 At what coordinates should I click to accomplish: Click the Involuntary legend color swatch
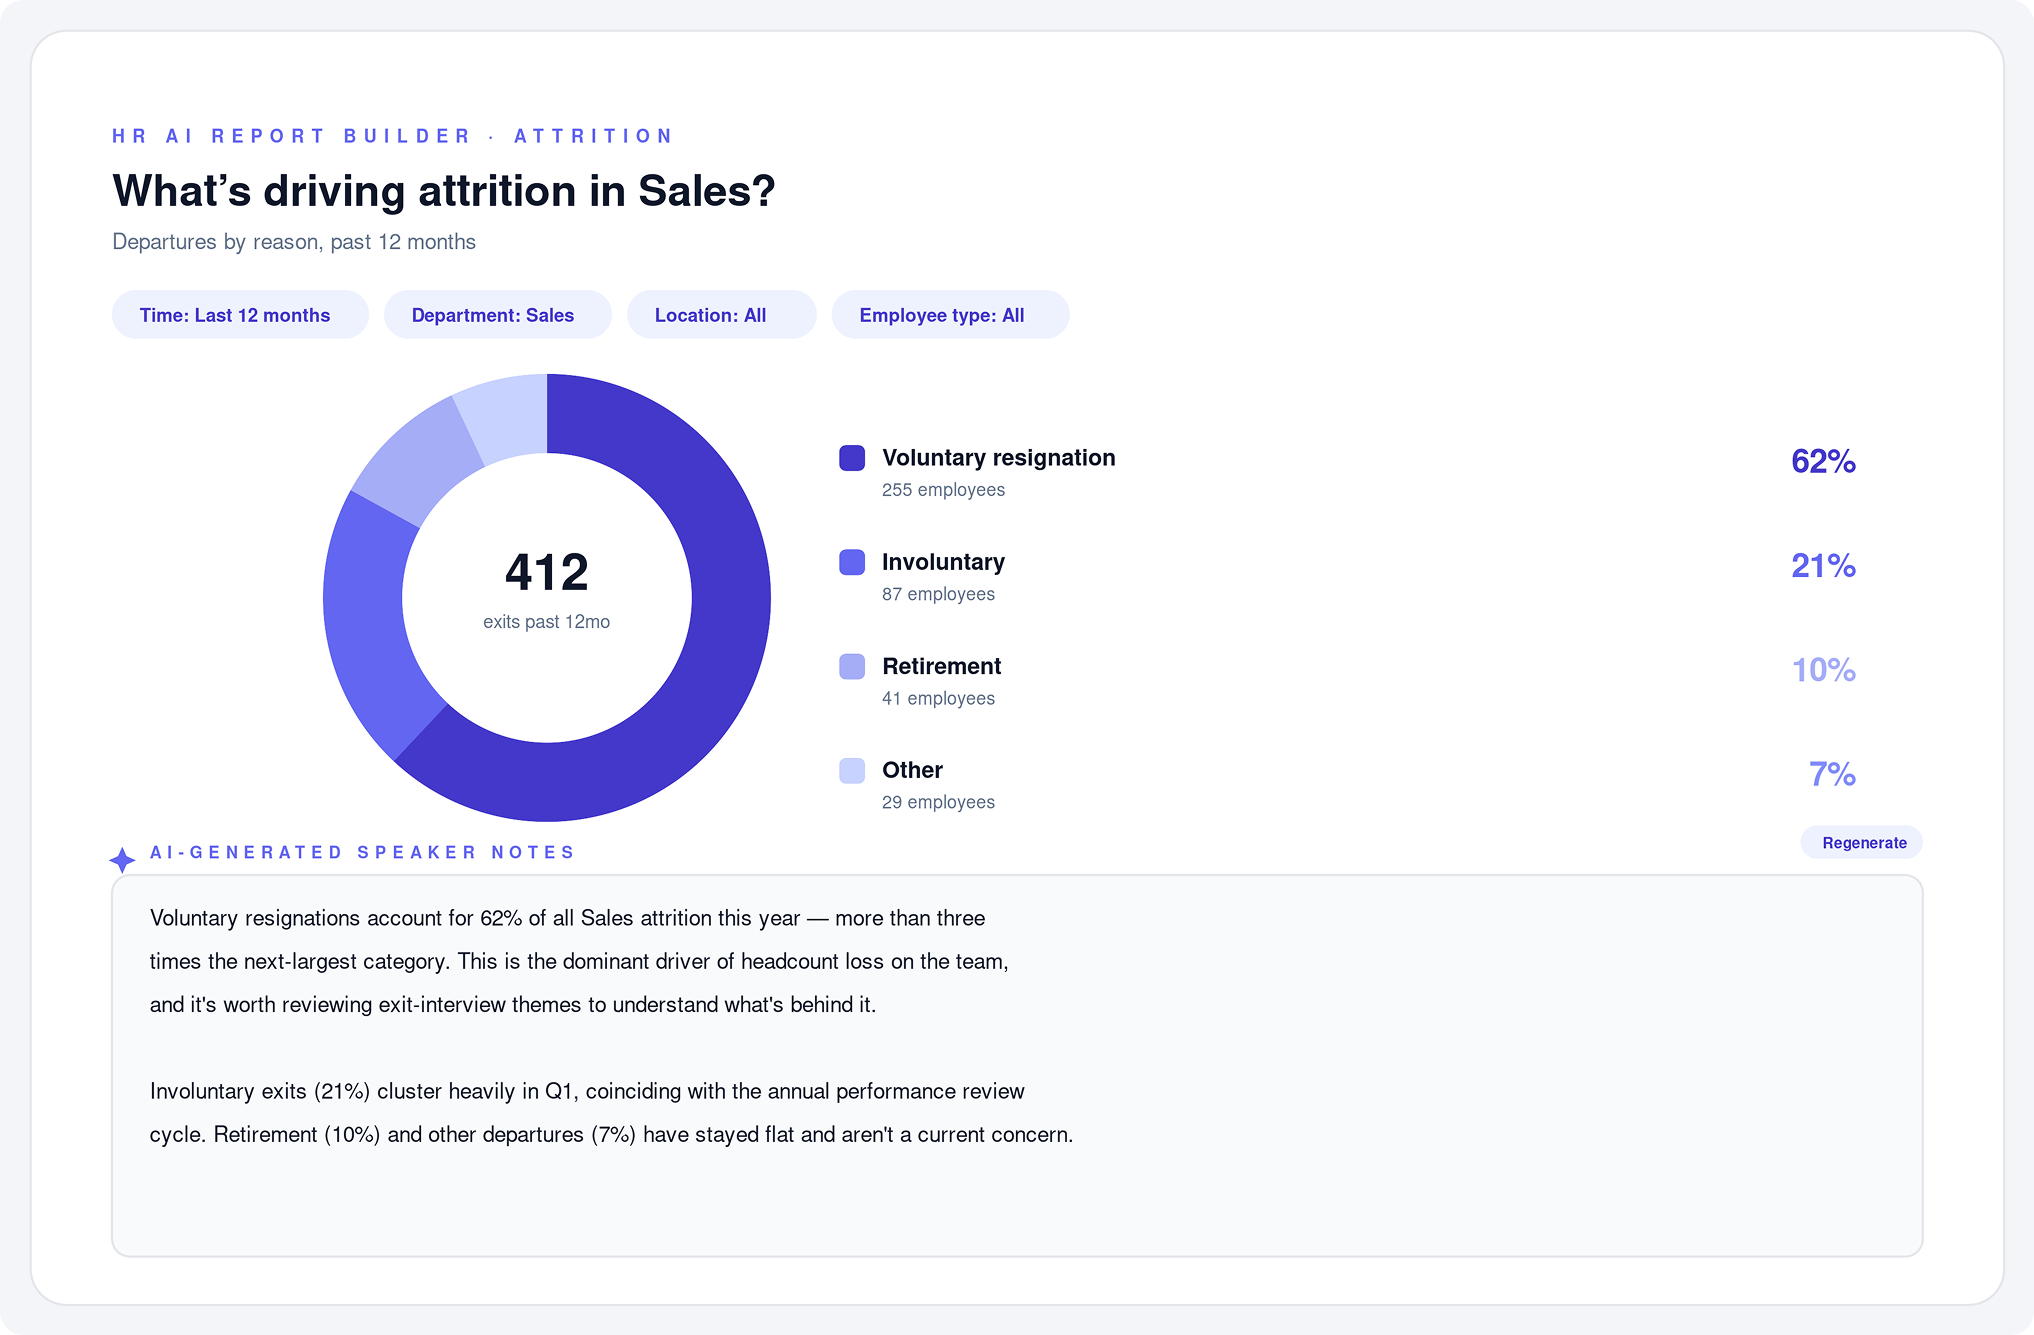pyautogui.click(x=852, y=562)
